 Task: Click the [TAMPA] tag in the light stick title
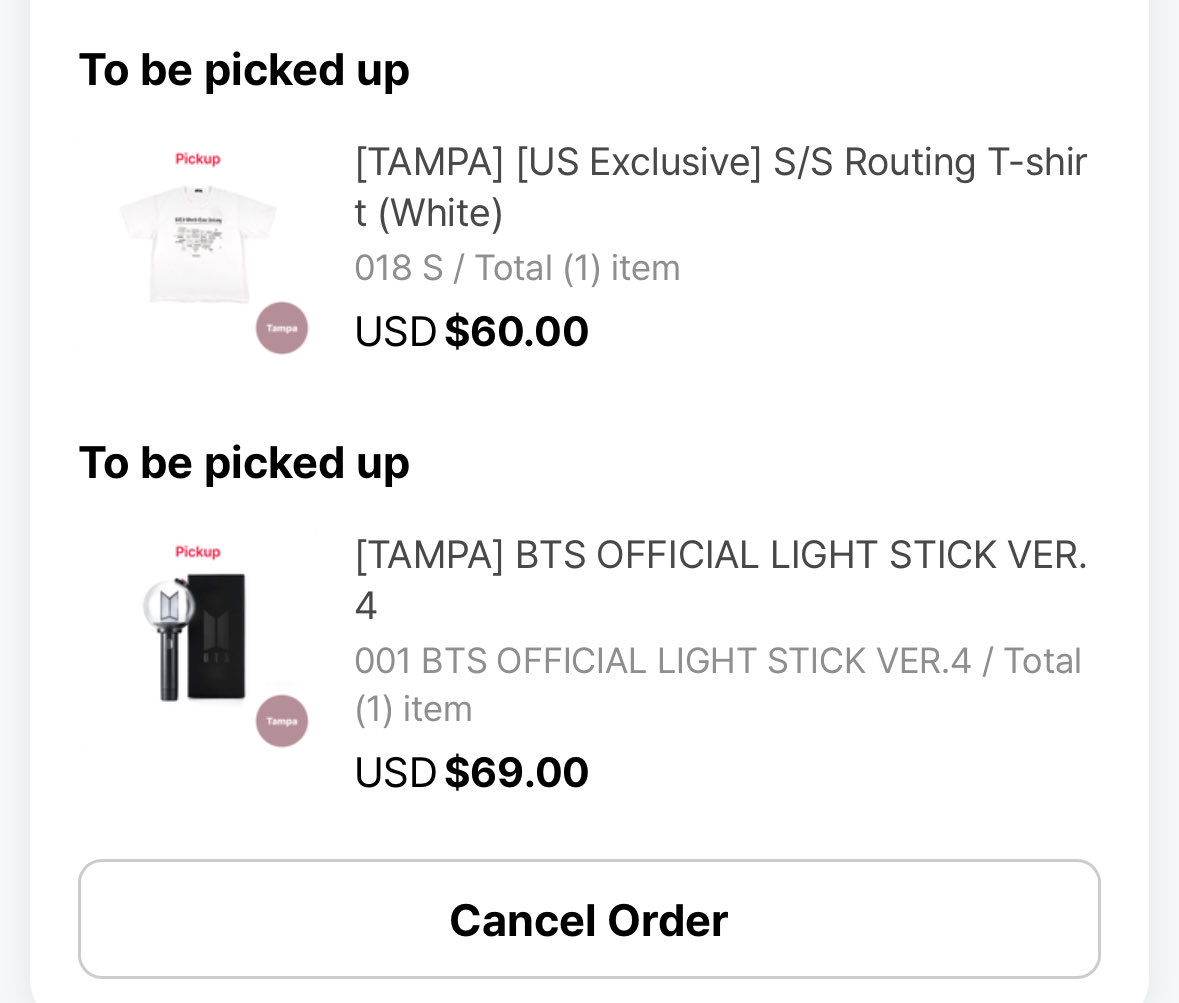[x=429, y=556]
